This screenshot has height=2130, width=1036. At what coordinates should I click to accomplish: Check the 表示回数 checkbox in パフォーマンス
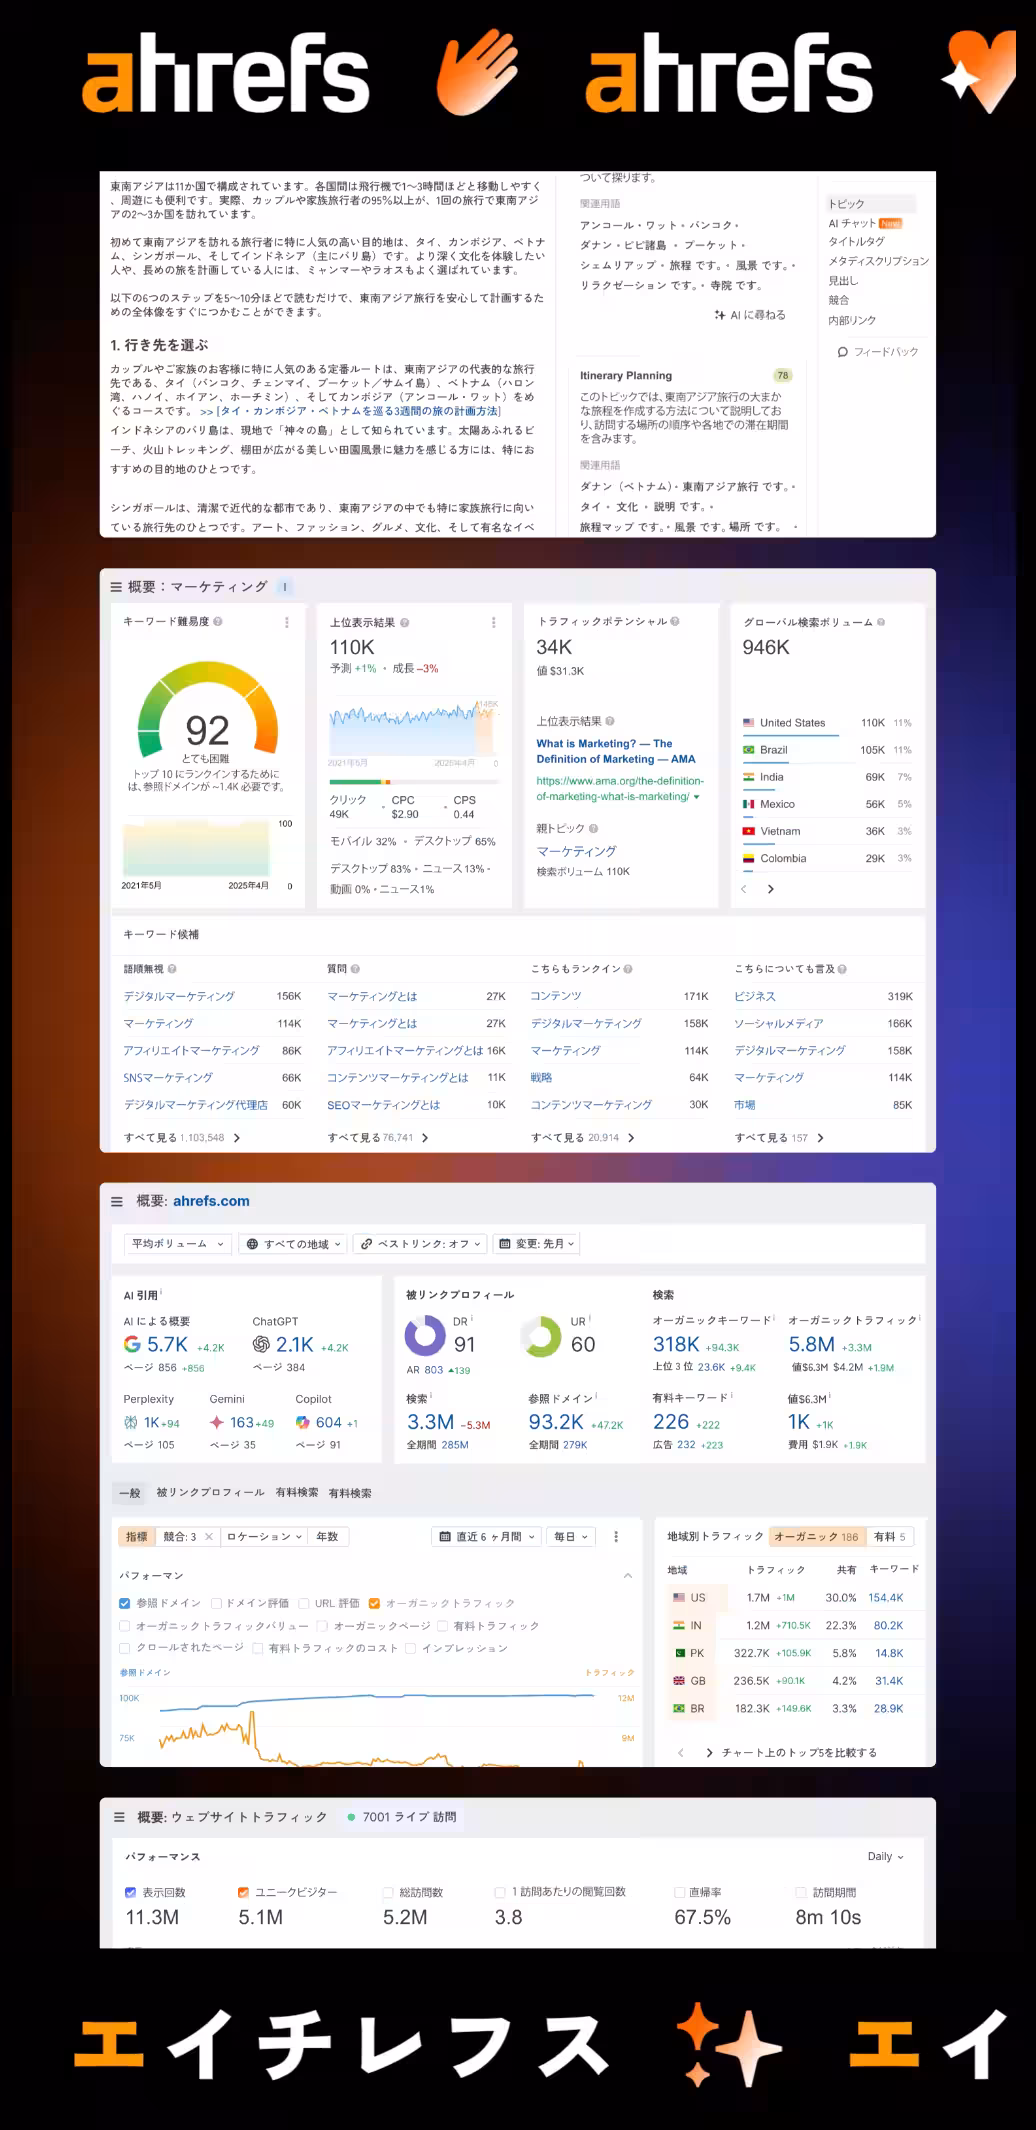point(130,1892)
